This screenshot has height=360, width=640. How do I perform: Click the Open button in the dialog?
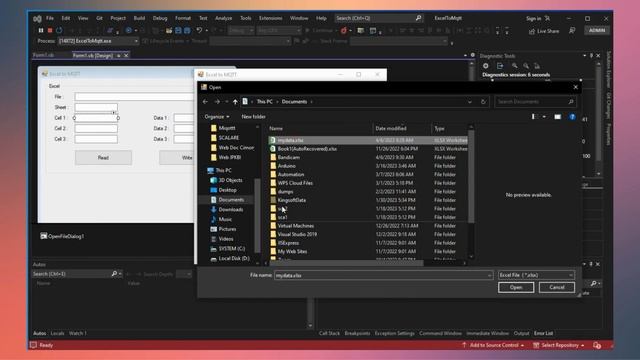tap(516, 287)
